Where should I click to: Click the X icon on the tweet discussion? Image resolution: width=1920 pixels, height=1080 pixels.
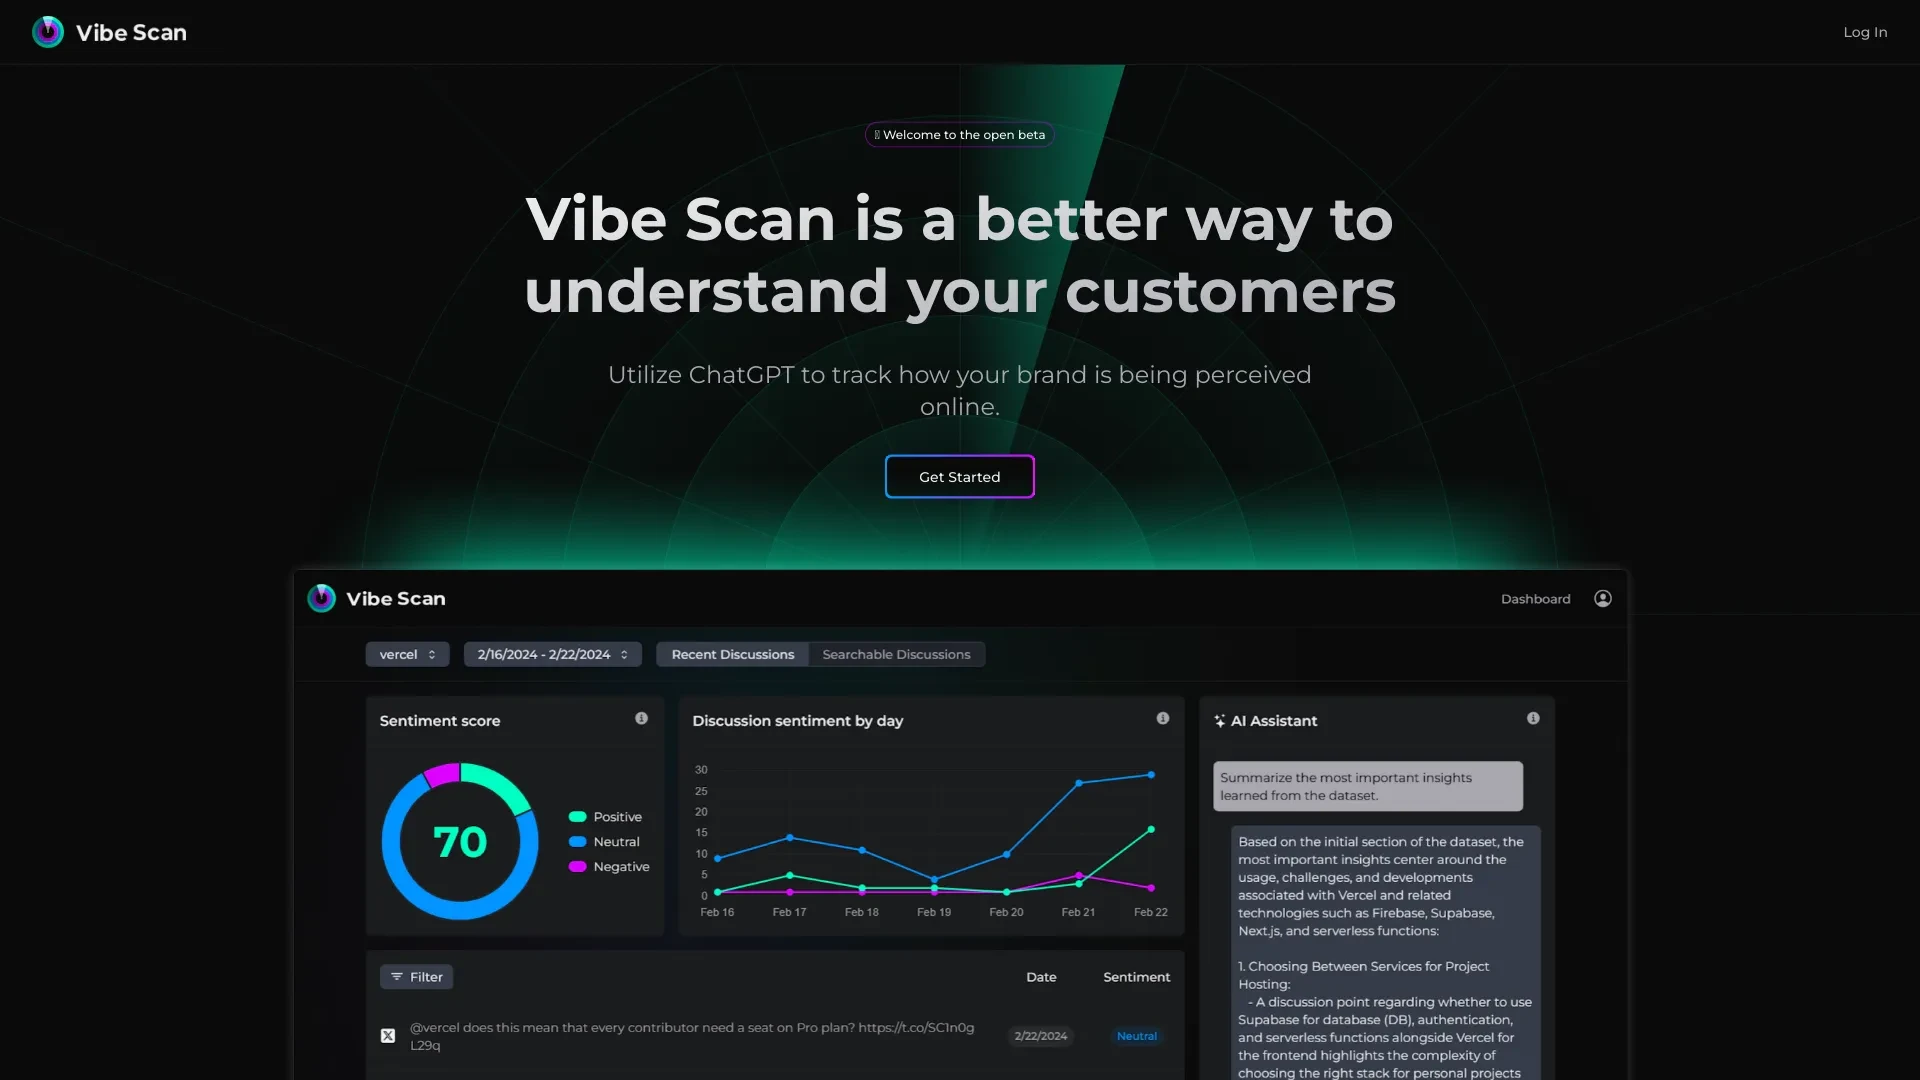tap(388, 1035)
